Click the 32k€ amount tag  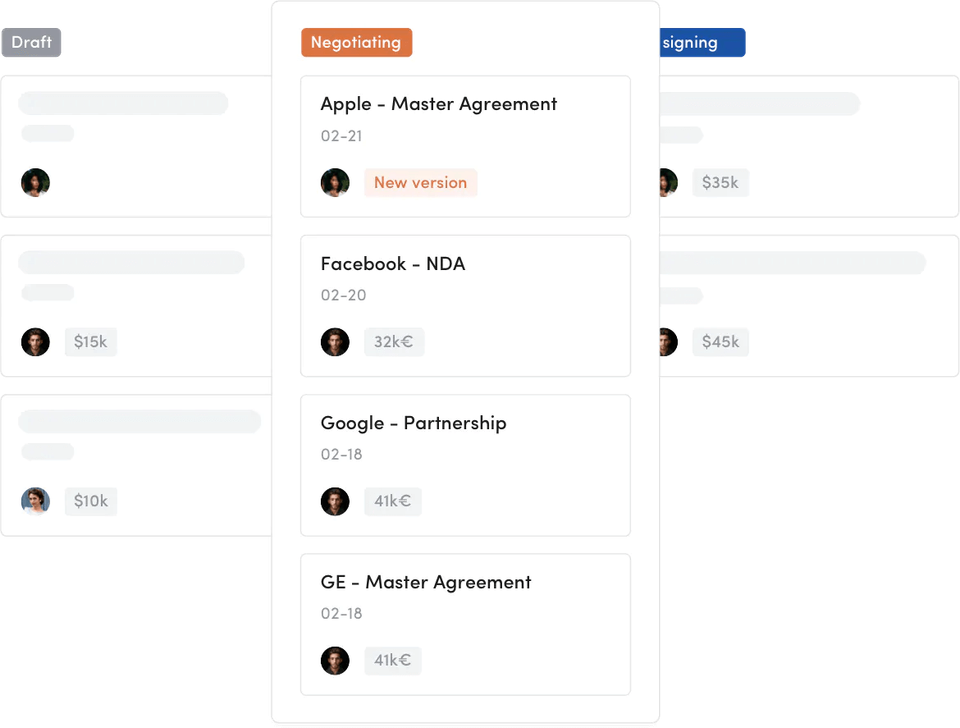pos(394,342)
